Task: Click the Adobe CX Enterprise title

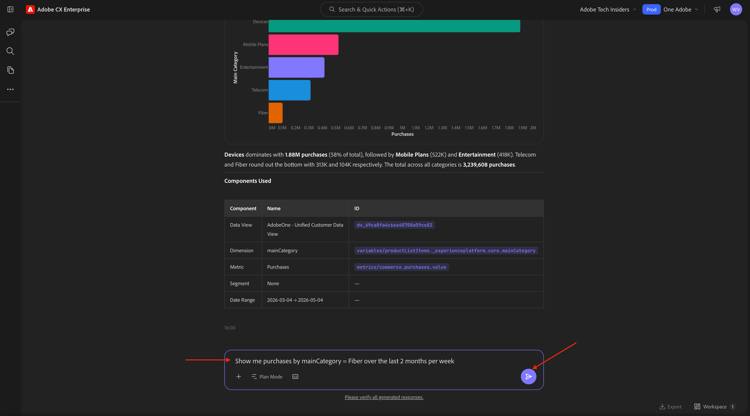Action: click(x=63, y=9)
